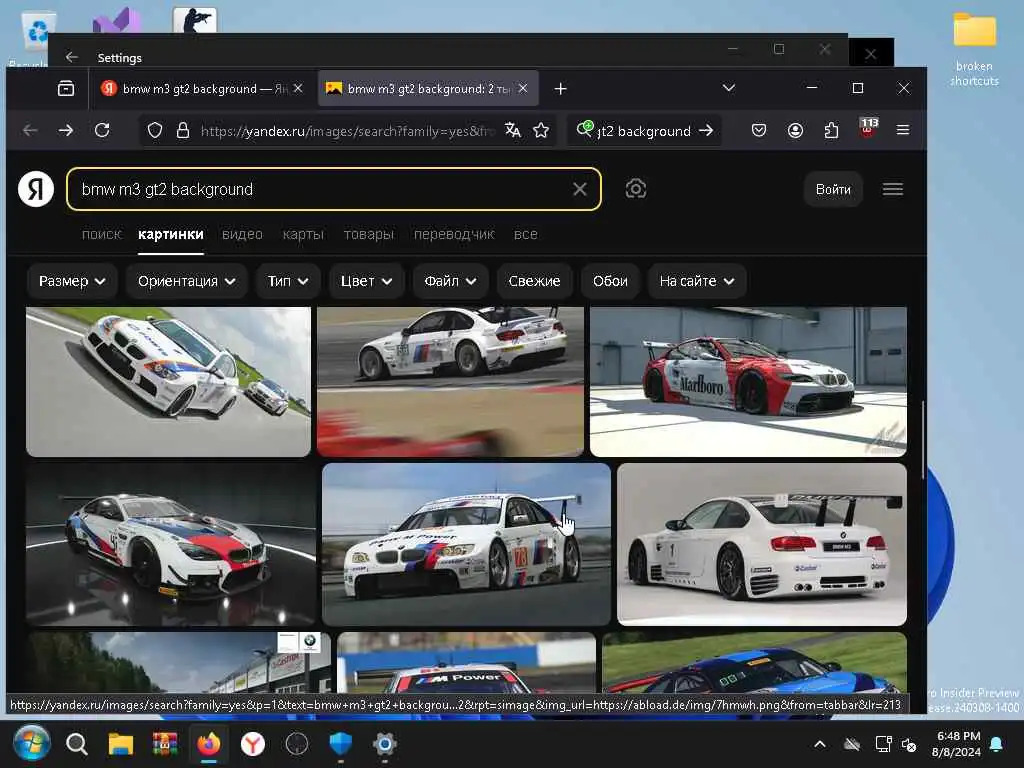Focus the Firefox URL address field
The height and width of the screenshot is (768, 1024).
point(346,131)
